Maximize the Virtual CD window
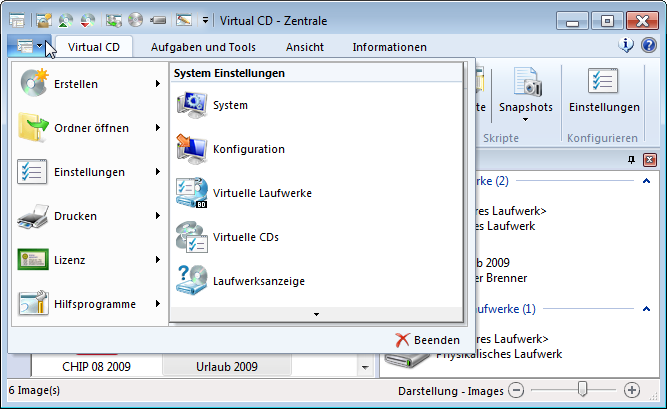 pyautogui.click(x=607, y=20)
